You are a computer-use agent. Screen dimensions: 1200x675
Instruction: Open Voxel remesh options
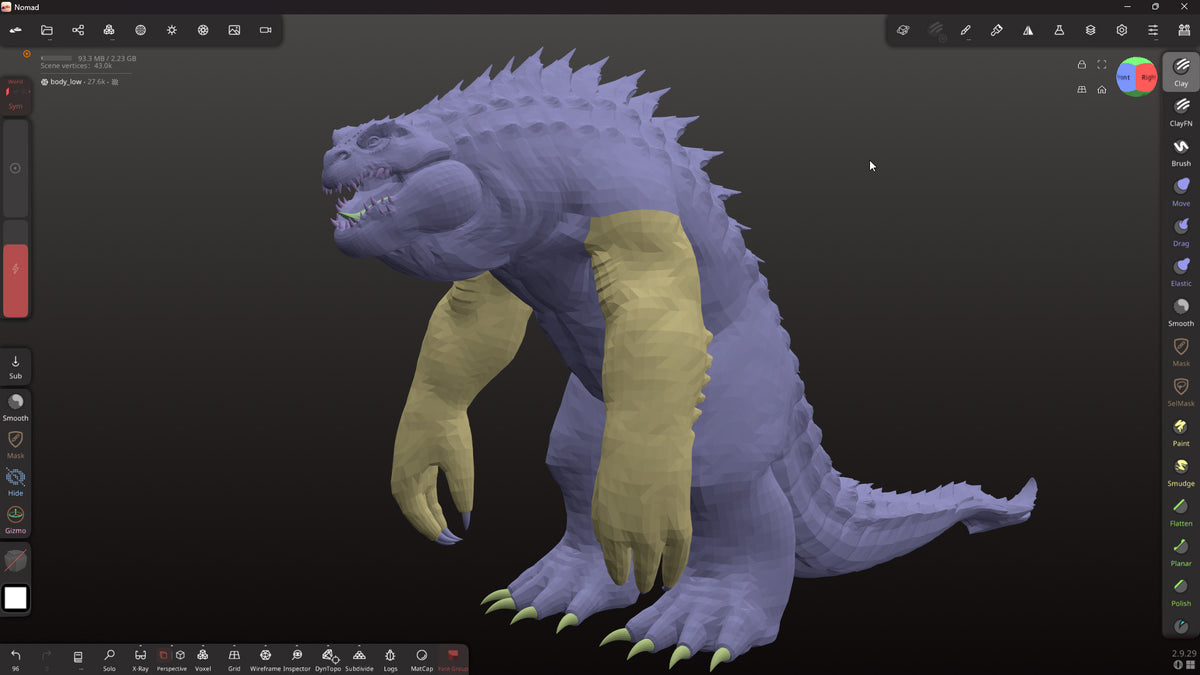(203, 659)
